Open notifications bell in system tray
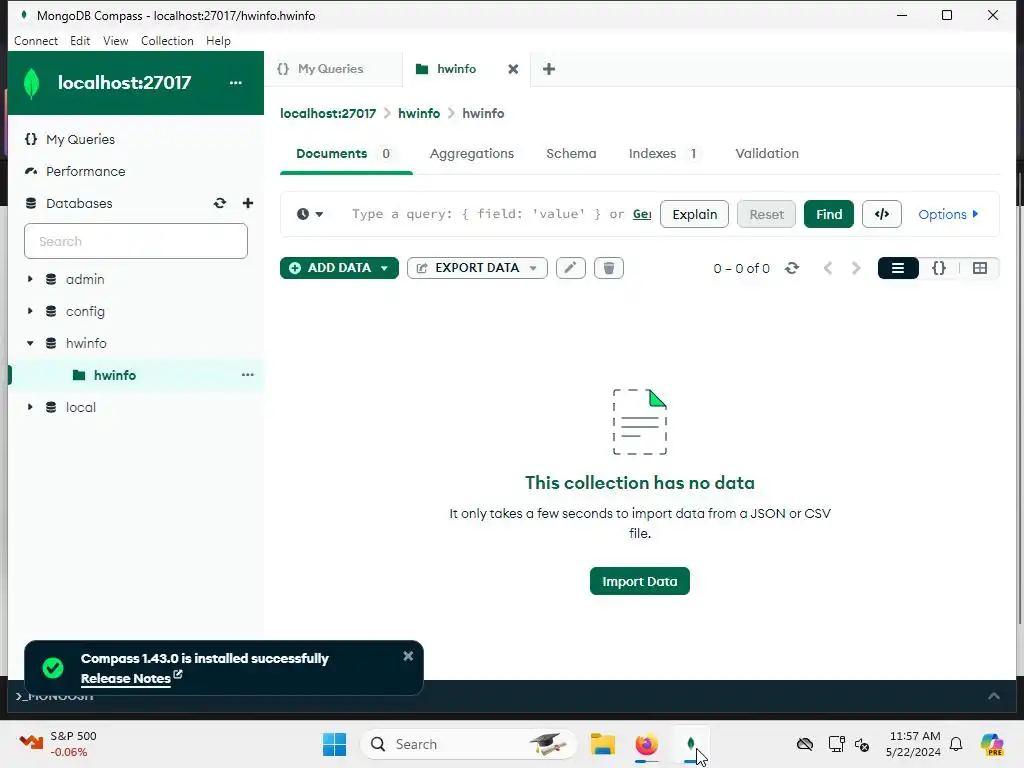Viewport: 1024px width, 768px height. click(x=956, y=744)
